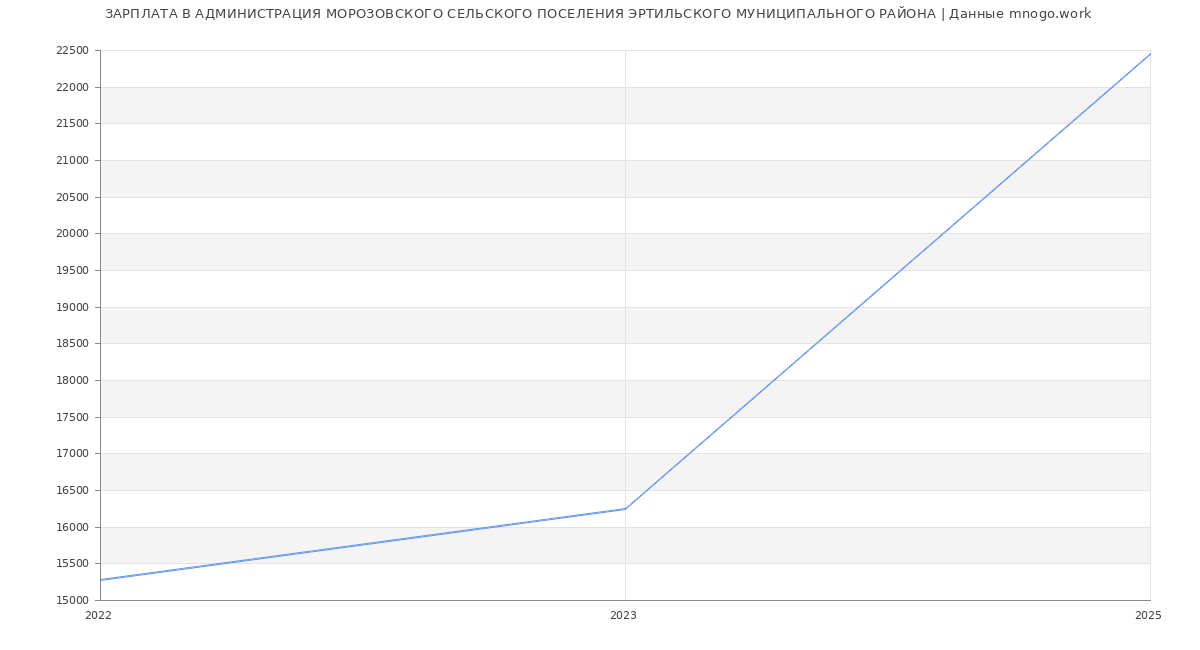Click the 19500 y-axis label

click(73, 271)
